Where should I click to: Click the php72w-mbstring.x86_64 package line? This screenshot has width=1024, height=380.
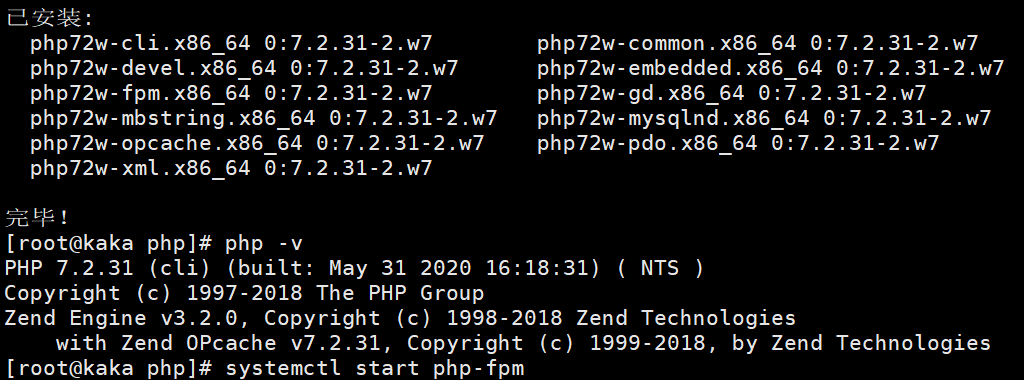264,118
